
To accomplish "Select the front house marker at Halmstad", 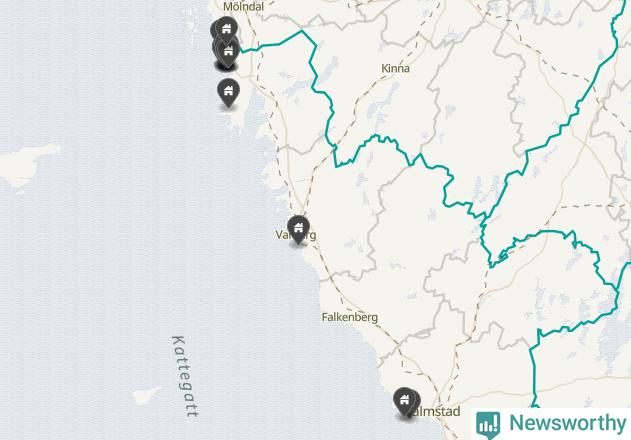I will pyautogui.click(x=404, y=400).
